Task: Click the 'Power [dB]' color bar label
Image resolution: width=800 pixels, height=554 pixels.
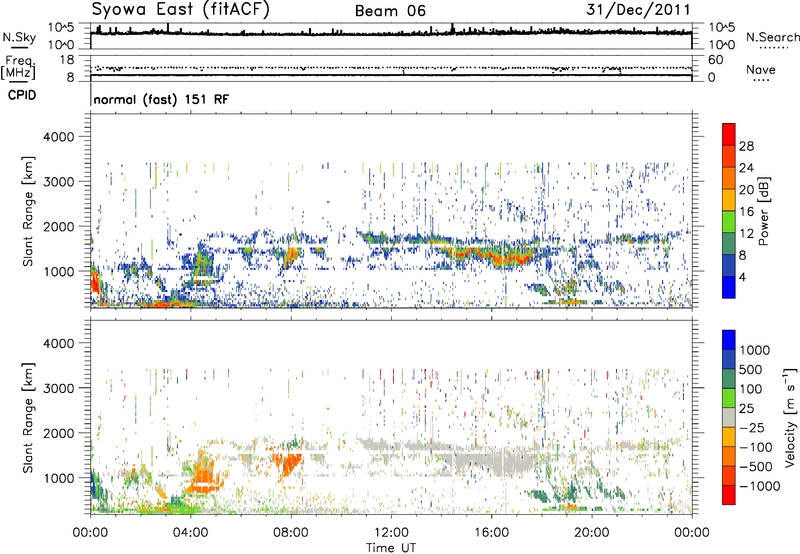Action: pyautogui.click(x=763, y=211)
